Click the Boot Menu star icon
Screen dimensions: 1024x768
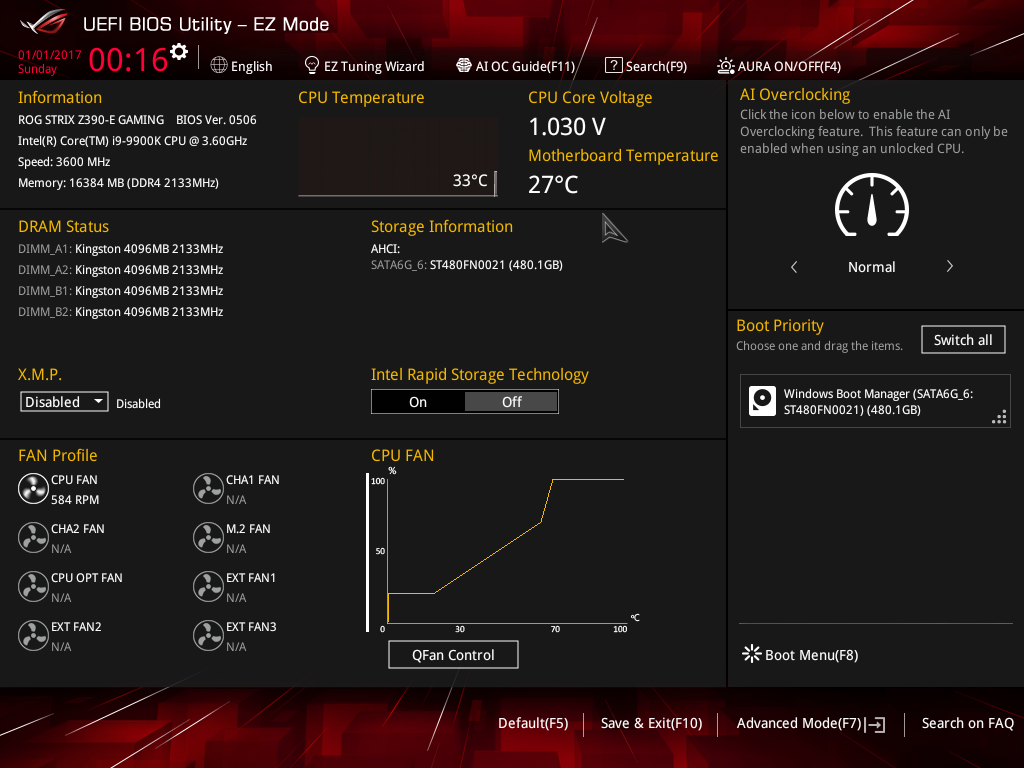coord(752,654)
